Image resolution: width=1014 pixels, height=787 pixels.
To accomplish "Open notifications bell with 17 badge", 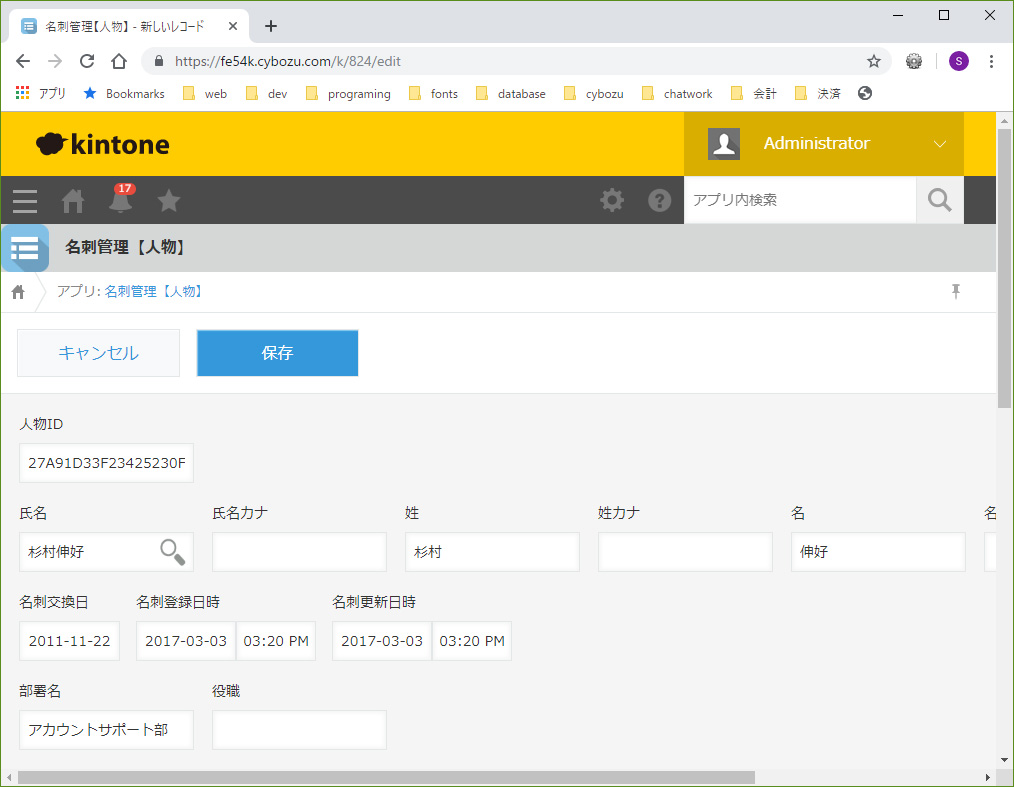I will [121, 199].
